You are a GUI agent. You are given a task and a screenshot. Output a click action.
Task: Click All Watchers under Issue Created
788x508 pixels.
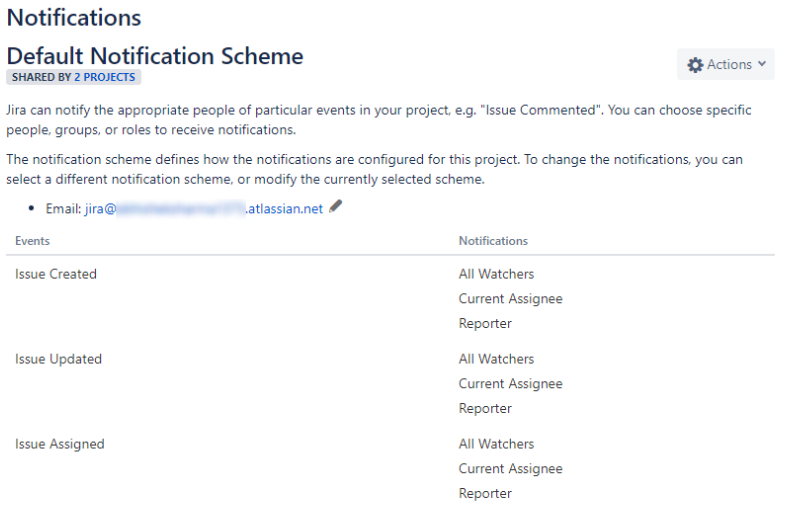coord(496,274)
